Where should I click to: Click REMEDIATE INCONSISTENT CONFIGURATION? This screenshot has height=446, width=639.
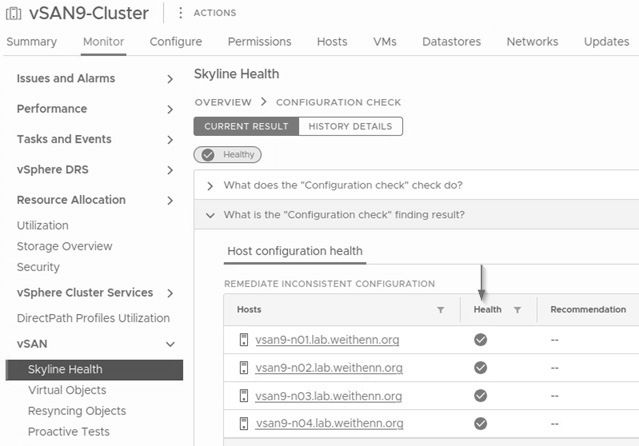coord(329,284)
